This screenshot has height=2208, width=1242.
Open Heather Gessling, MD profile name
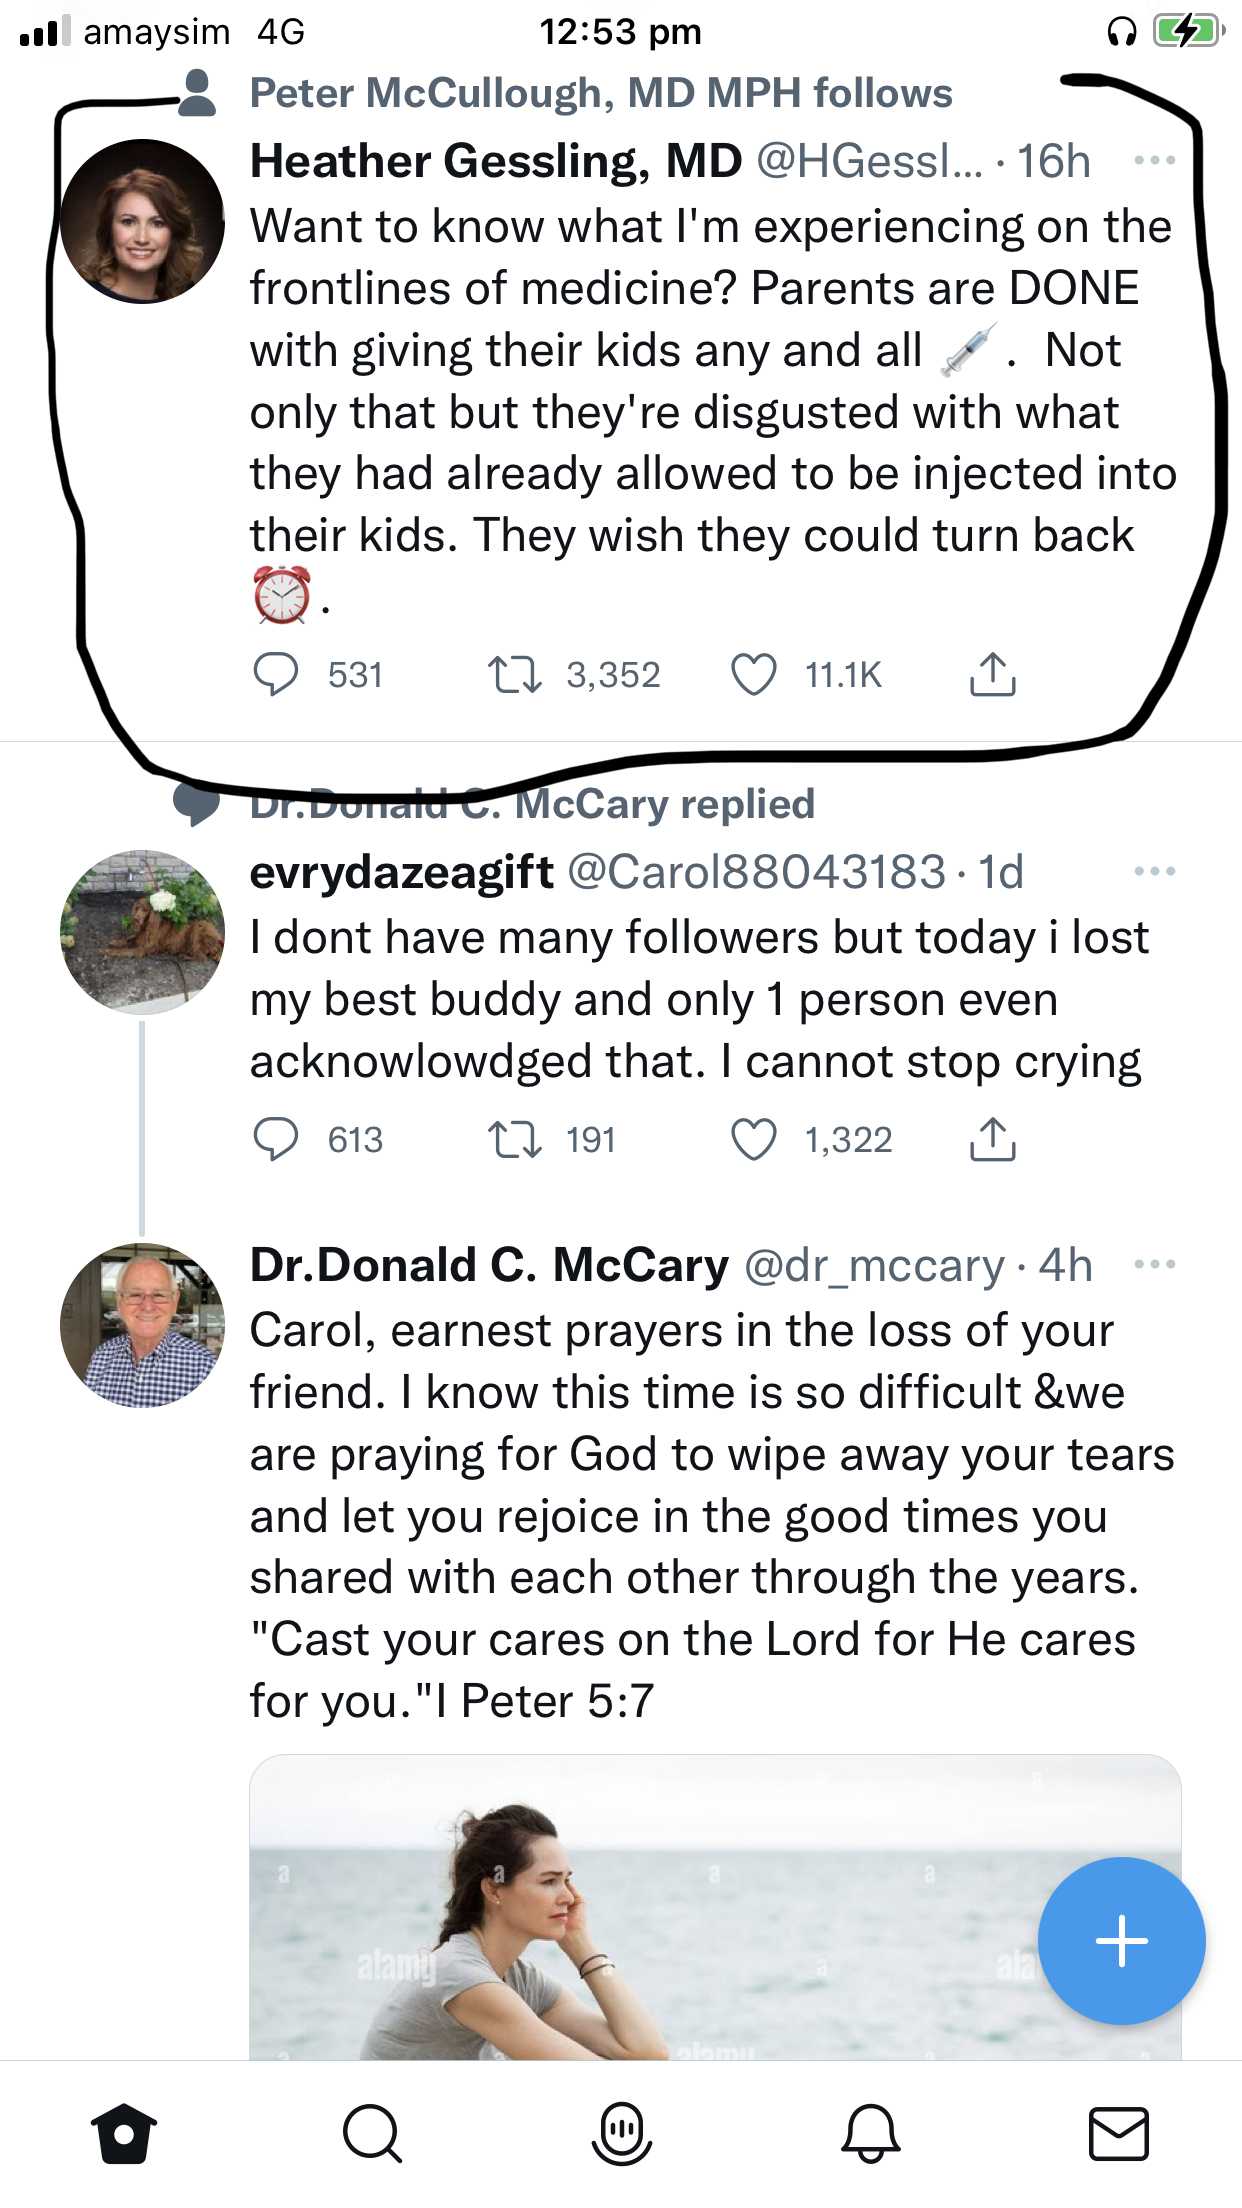495,161
